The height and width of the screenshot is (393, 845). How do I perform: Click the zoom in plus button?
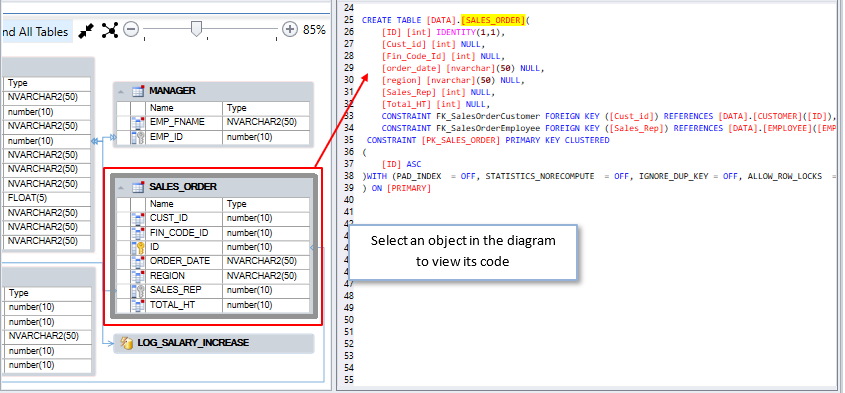[x=290, y=29]
